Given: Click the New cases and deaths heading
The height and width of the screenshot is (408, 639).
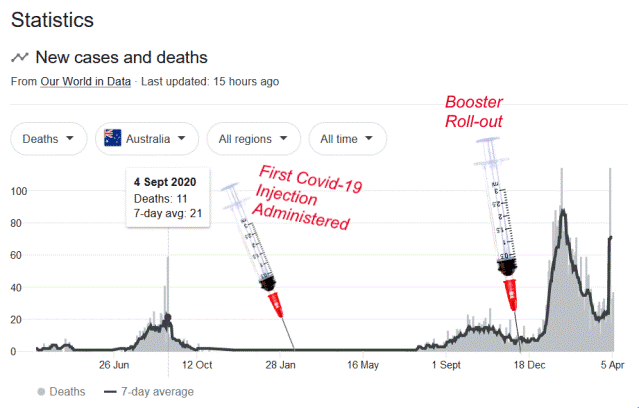Looking at the screenshot, I should 124,58.
